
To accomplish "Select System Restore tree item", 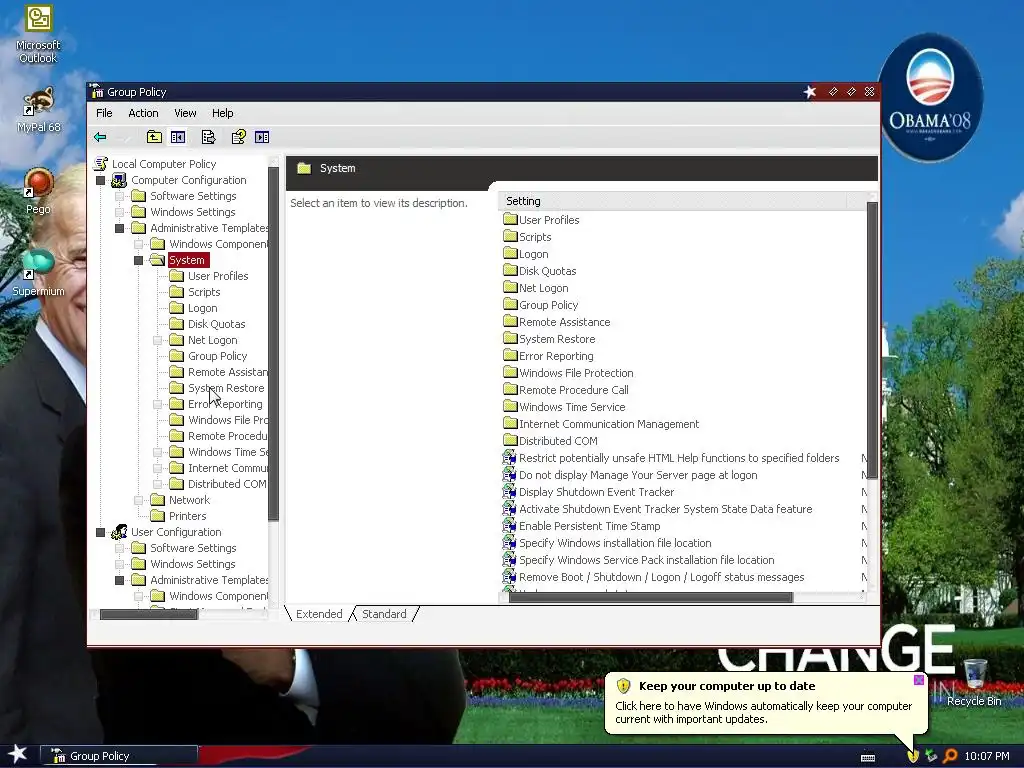I will pyautogui.click(x=225, y=388).
